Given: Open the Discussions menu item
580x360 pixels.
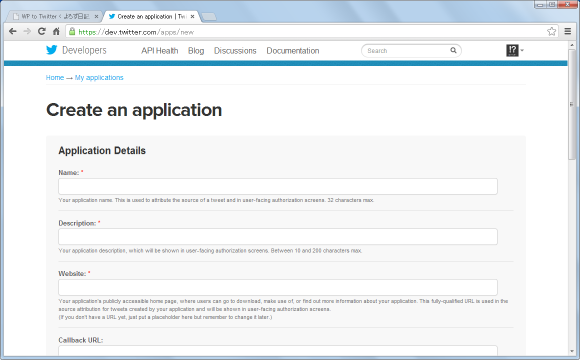Looking at the screenshot, I should tap(235, 51).
